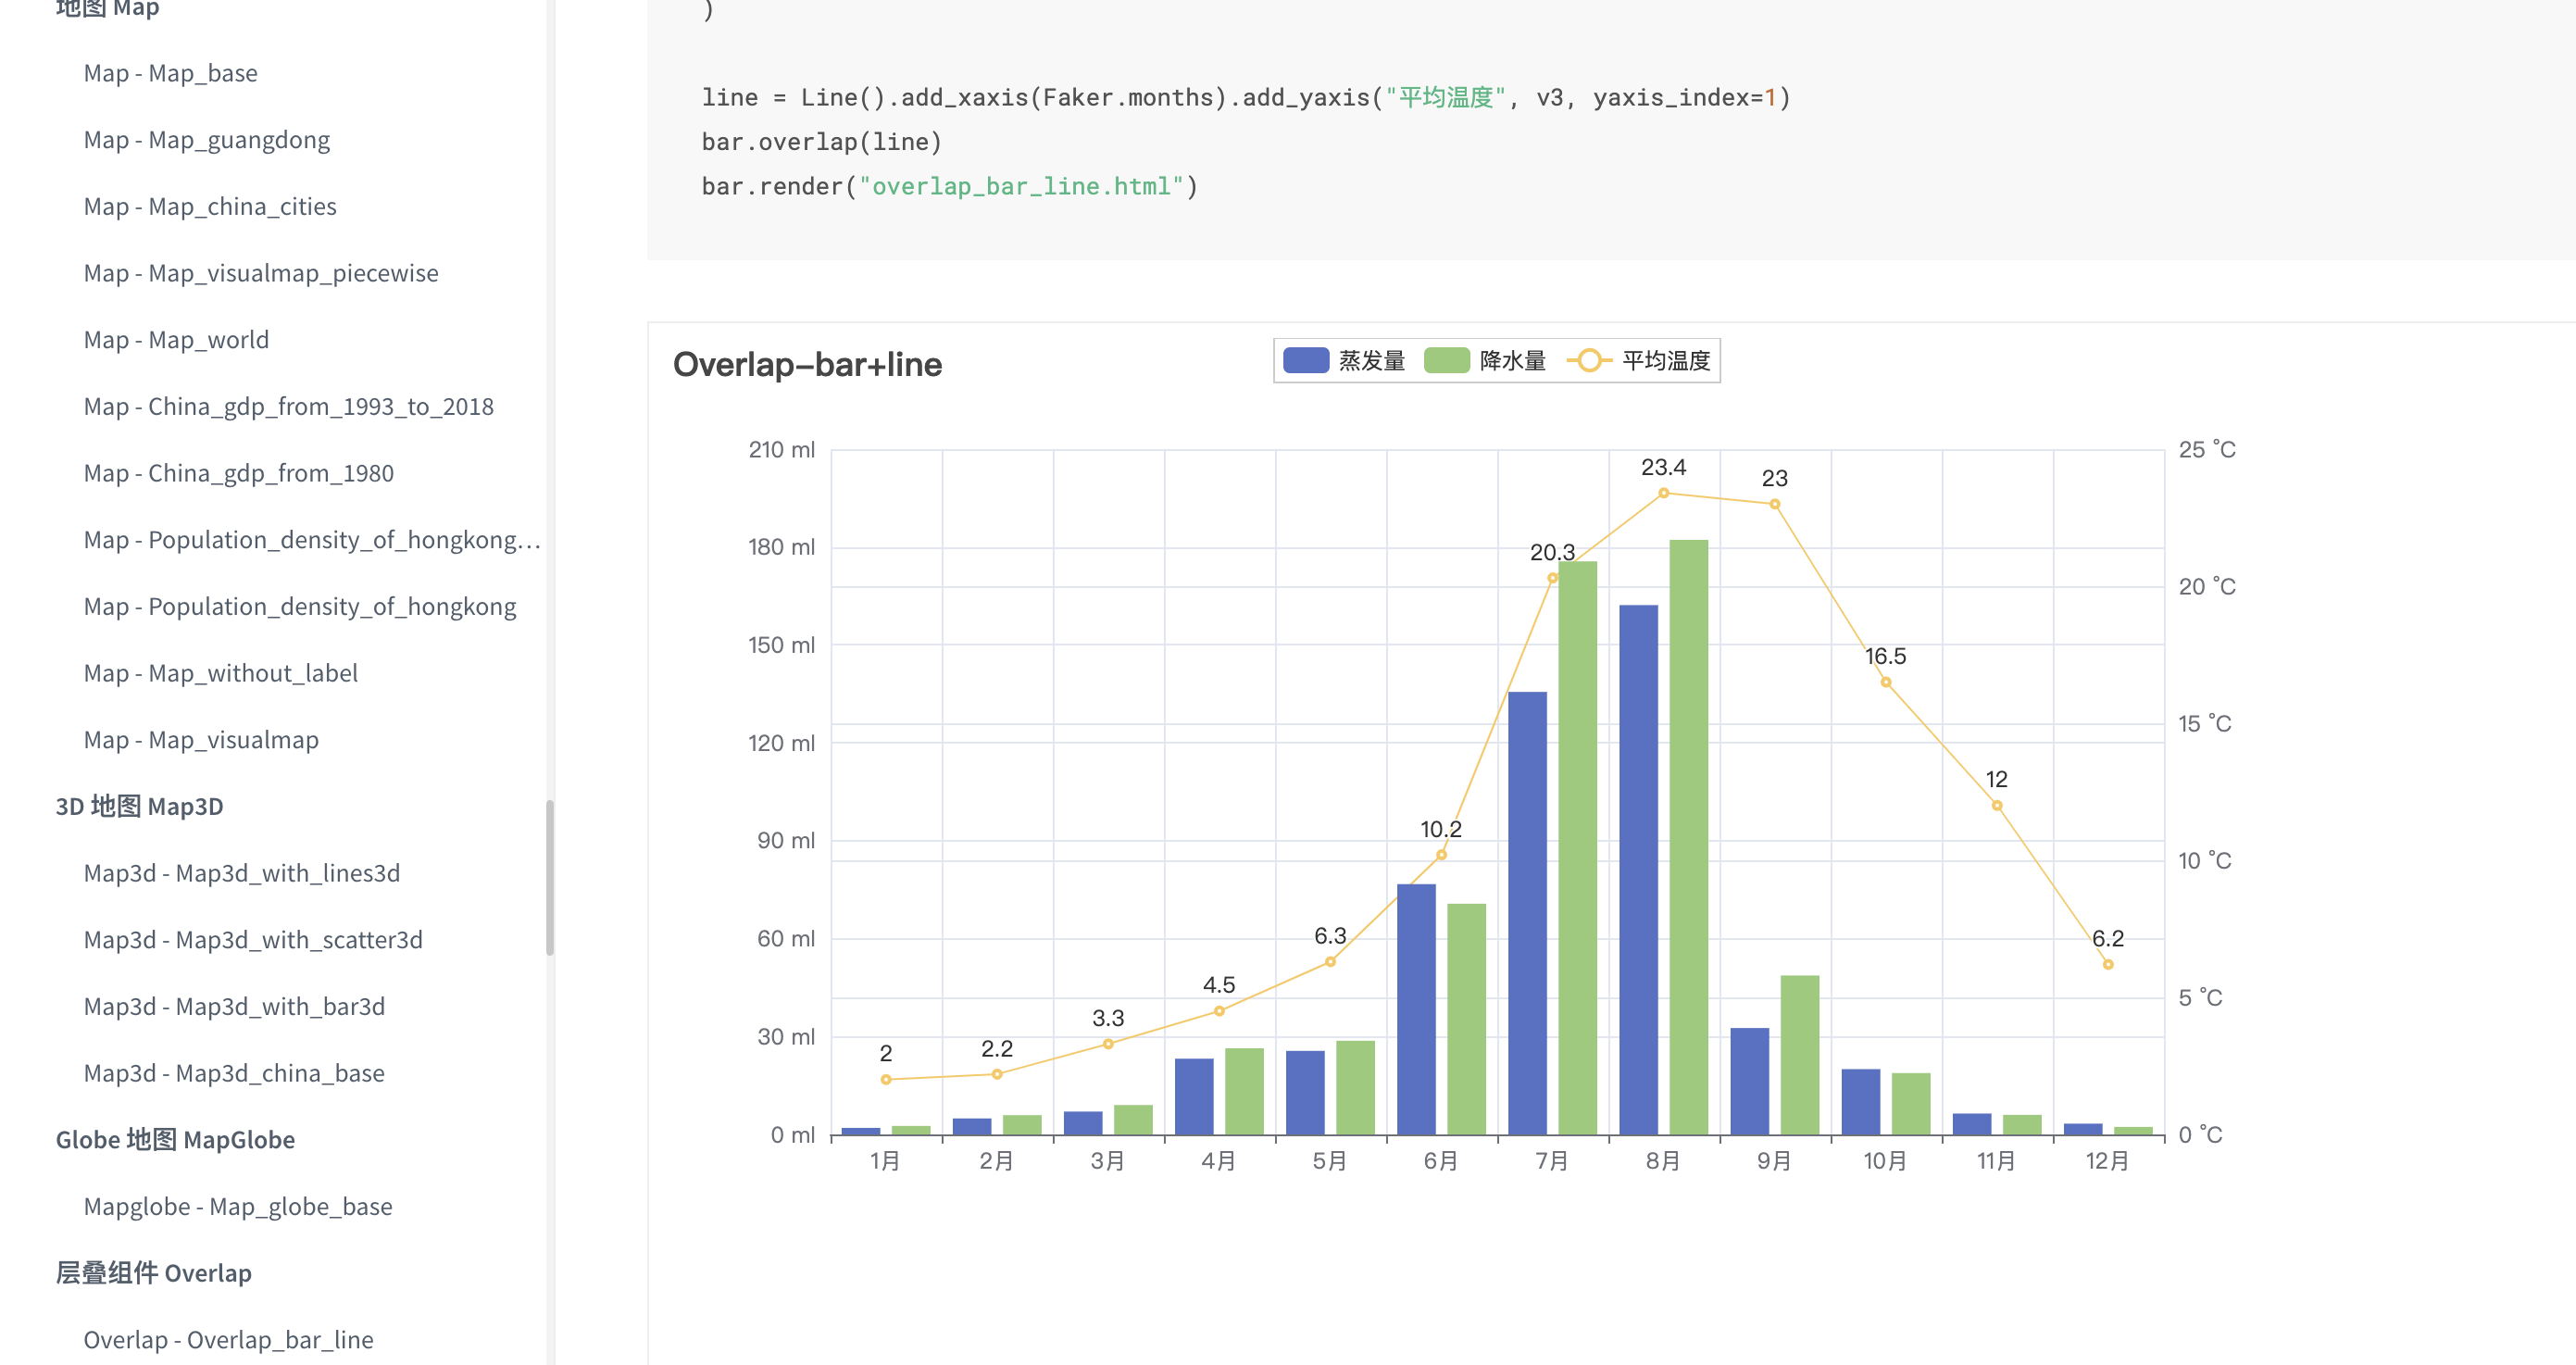The height and width of the screenshot is (1365, 2576).
Task: Open Map - Map_world example
Action: tap(176, 340)
